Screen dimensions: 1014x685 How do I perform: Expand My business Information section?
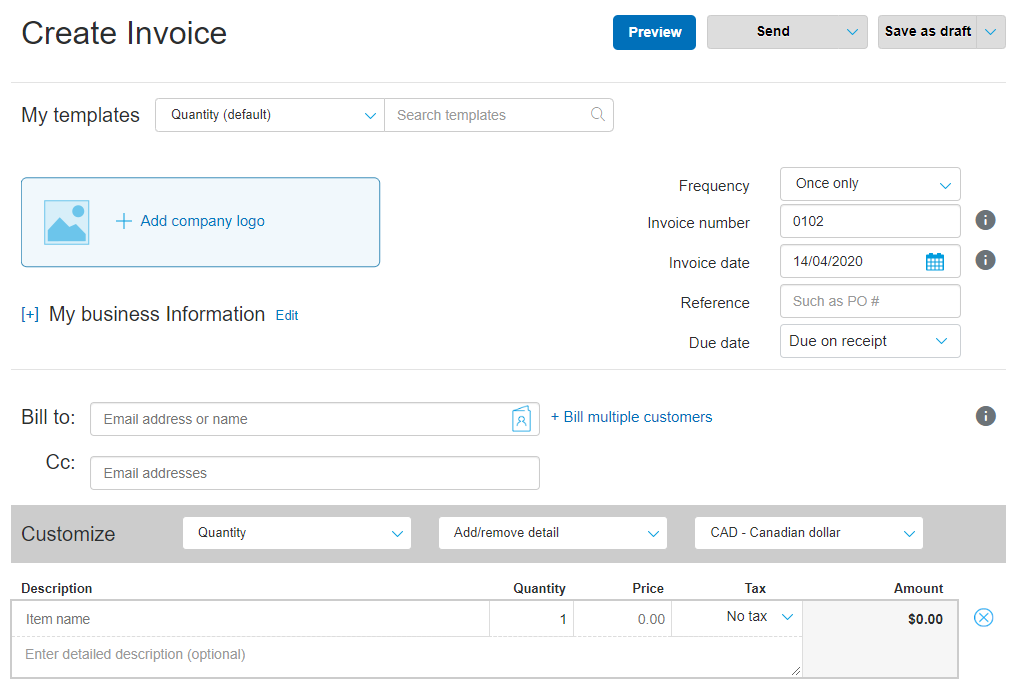[30, 315]
